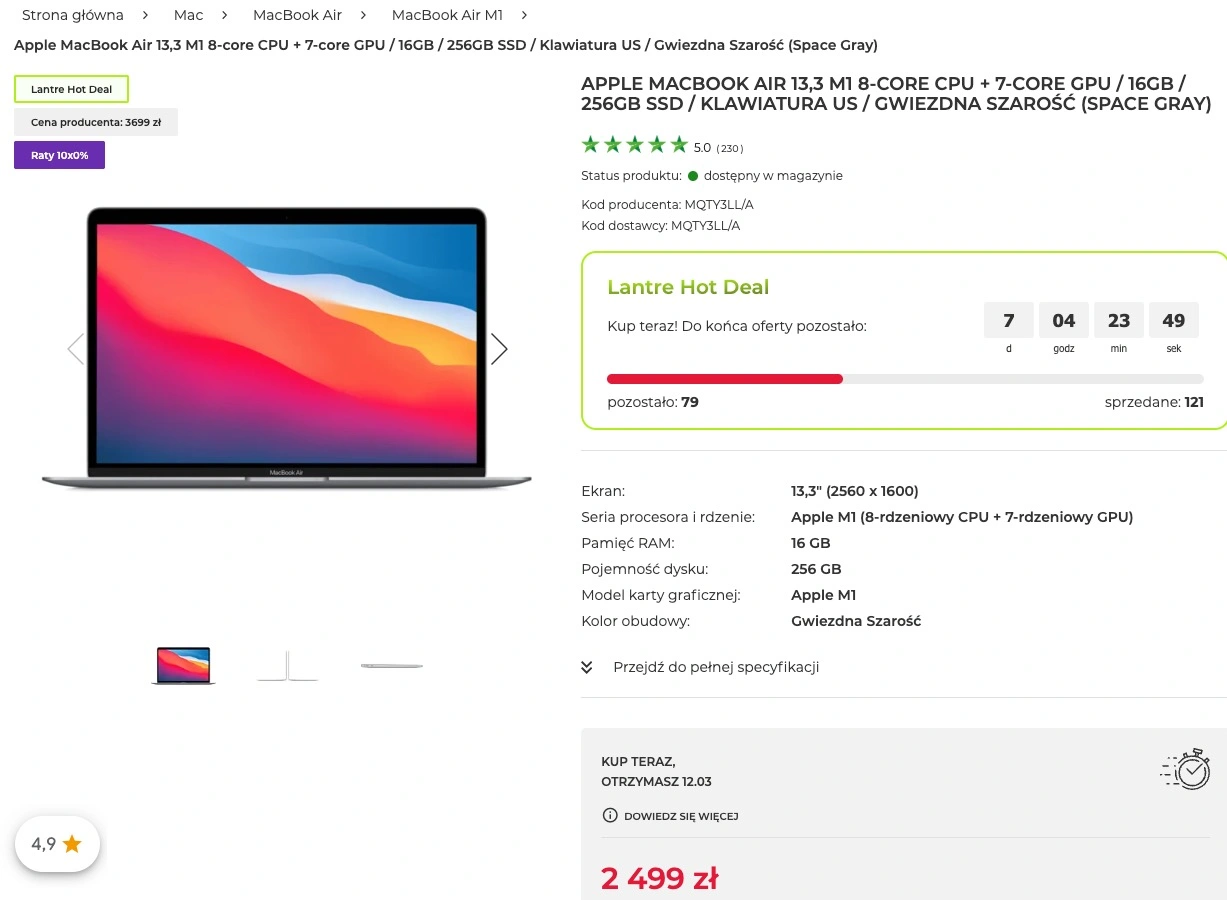Open MacBook Air M1 breadcrumb
Viewport: 1227px width, 900px height.
447,15
